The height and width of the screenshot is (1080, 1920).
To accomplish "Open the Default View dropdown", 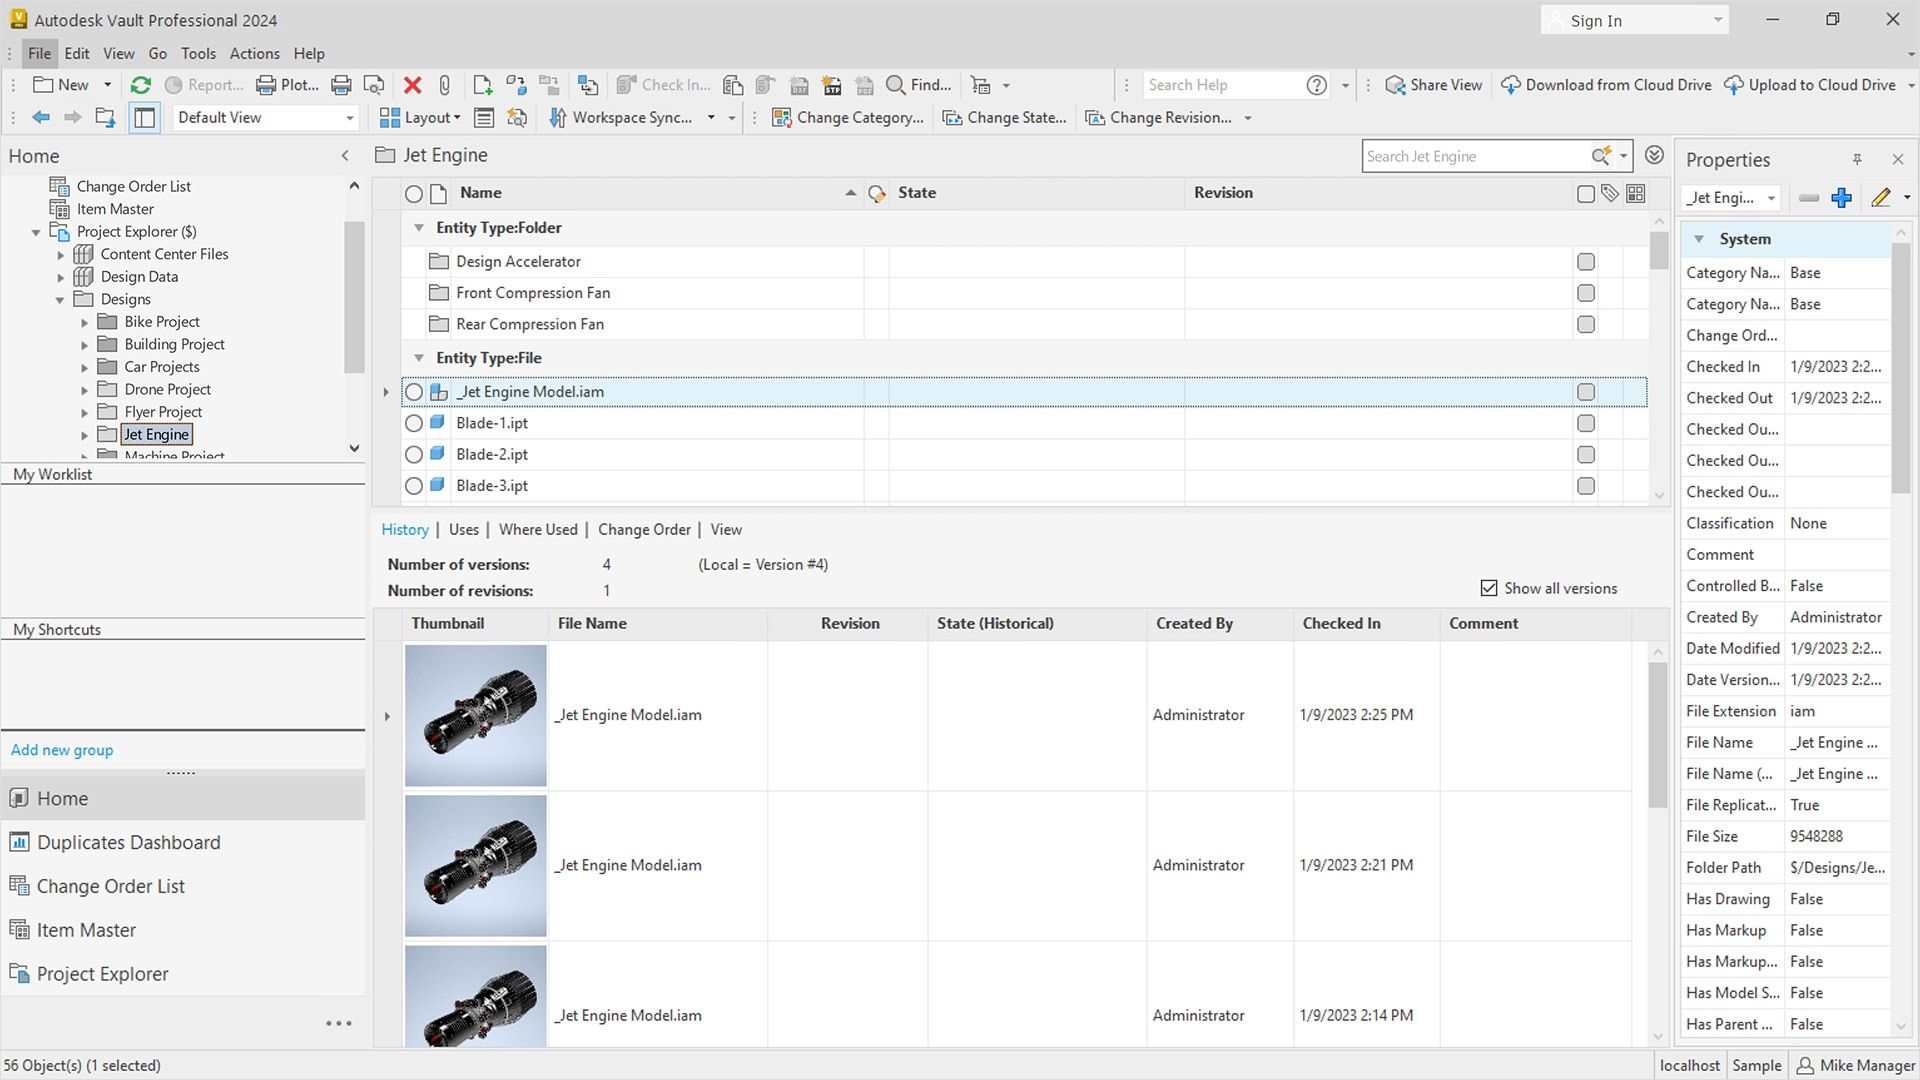I will [x=348, y=117].
